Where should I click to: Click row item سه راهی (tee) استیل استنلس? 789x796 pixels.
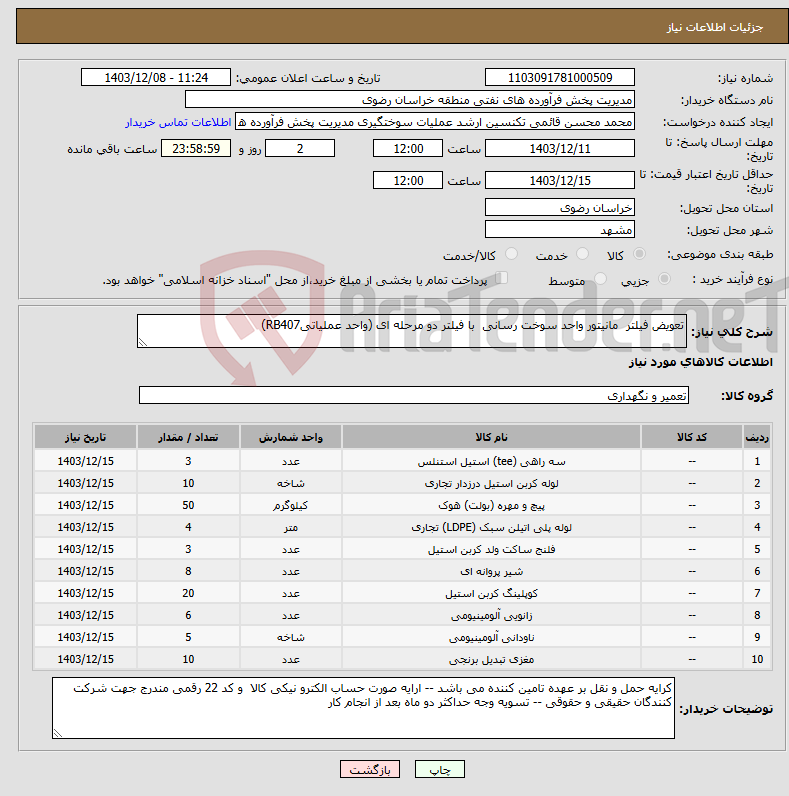pos(491,461)
